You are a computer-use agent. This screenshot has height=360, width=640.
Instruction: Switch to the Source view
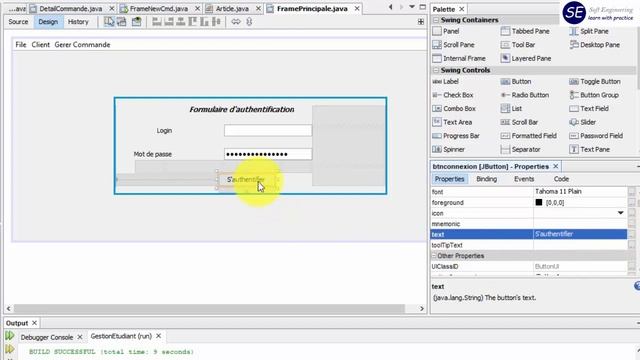point(18,22)
